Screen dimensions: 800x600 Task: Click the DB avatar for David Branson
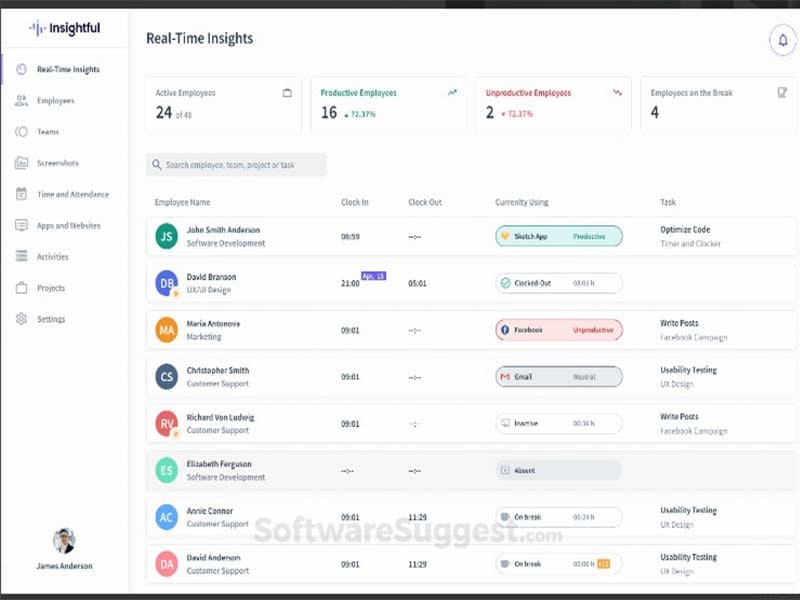[x=166, y=283]
